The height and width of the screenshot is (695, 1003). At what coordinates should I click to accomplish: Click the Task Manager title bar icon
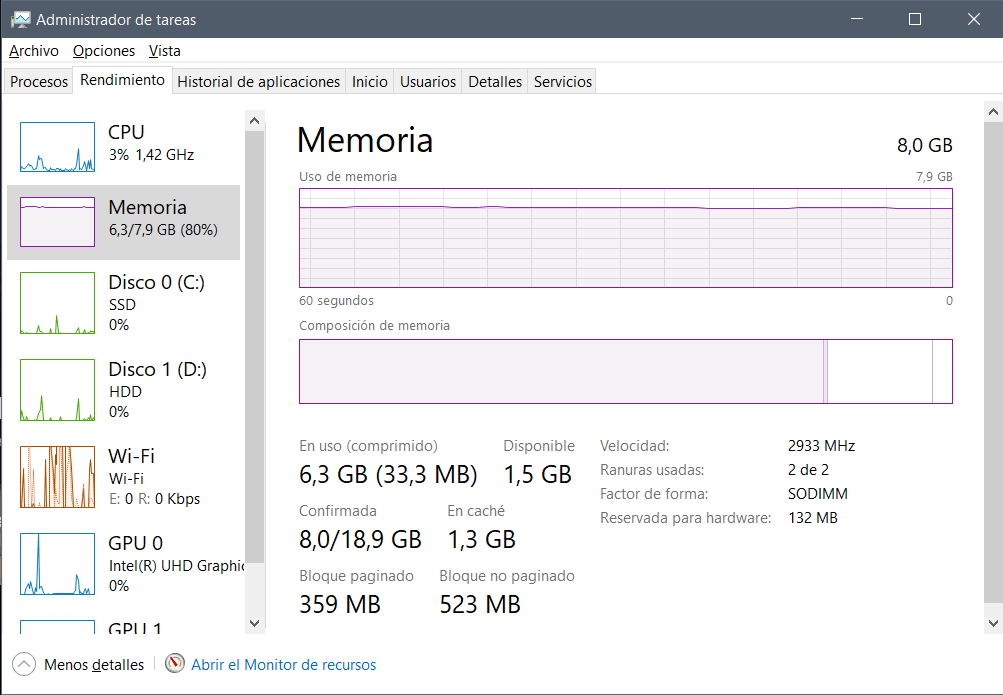20,19
